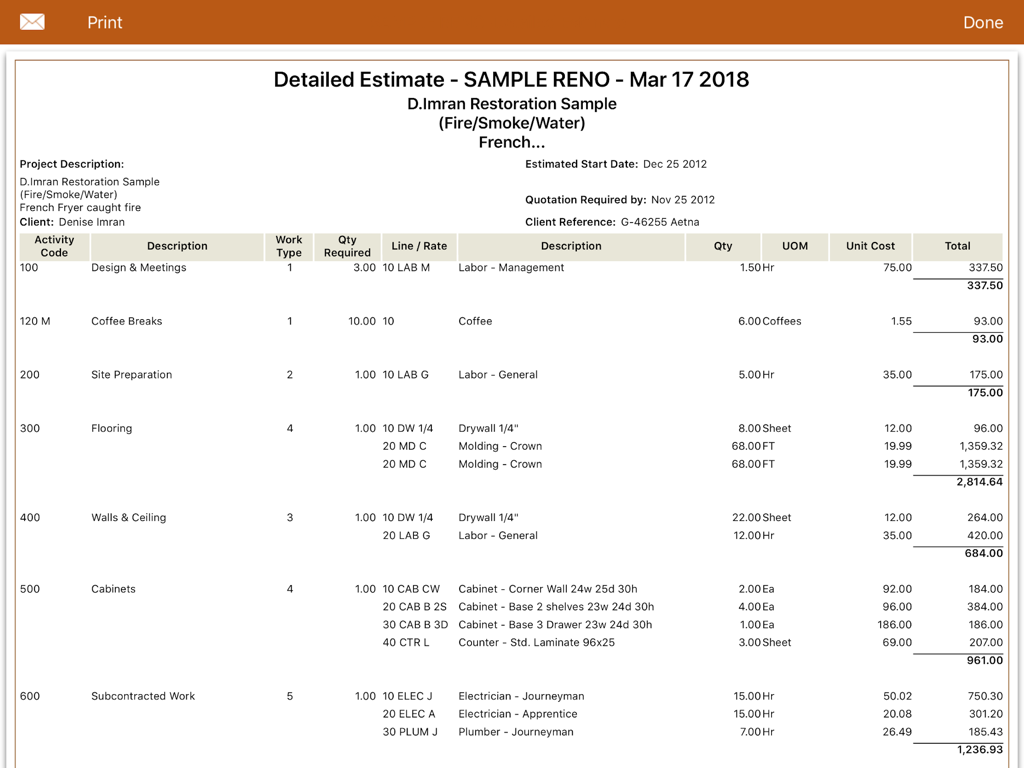Tap Done to close the preview

coord(983,22)
